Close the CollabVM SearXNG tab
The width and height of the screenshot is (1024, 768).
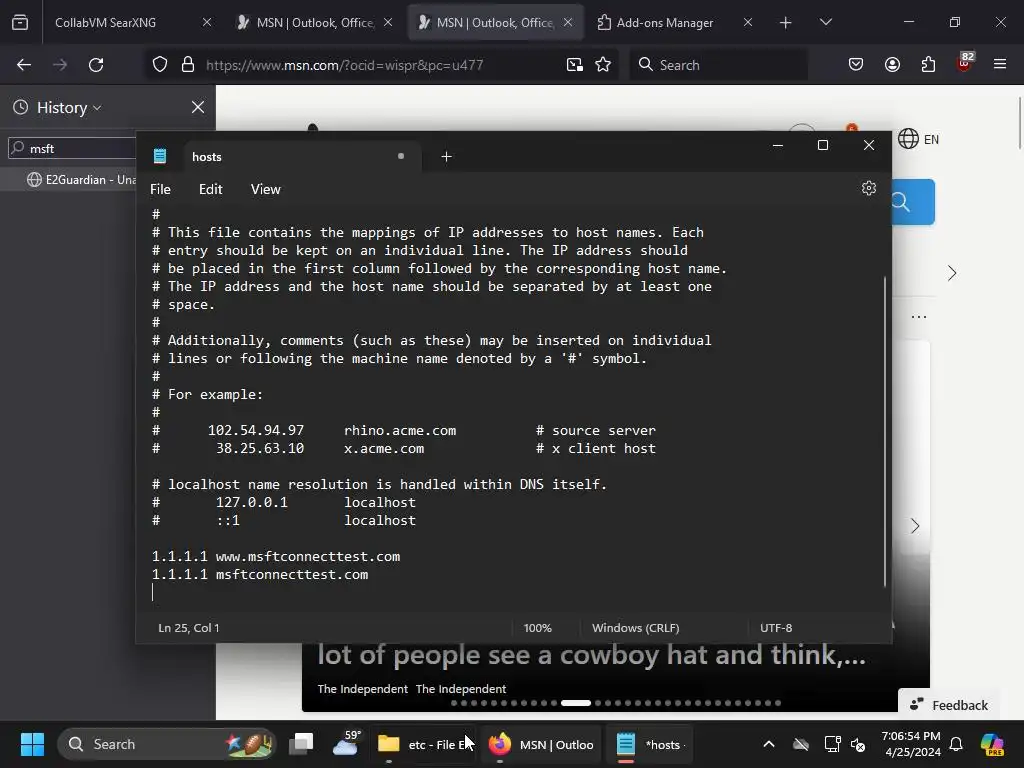coord(207,22)
